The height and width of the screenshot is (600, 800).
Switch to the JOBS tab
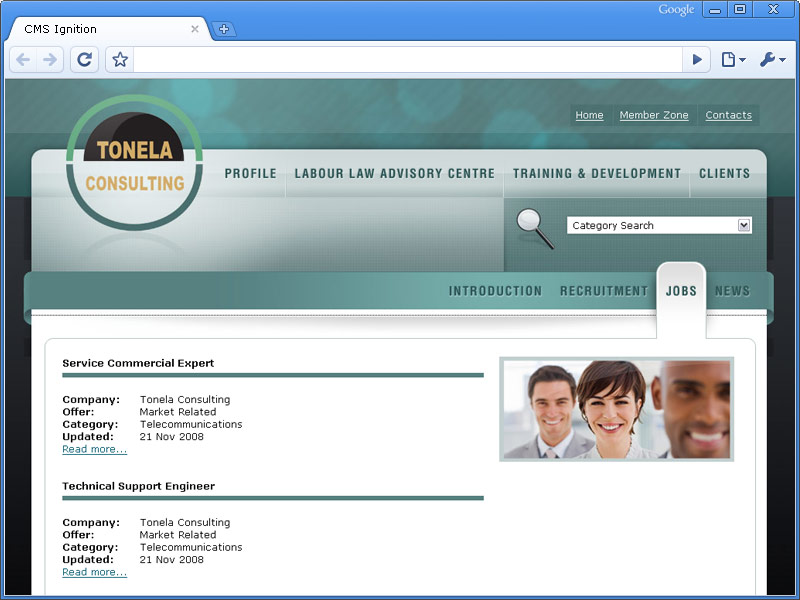click(x=681, y=291)
